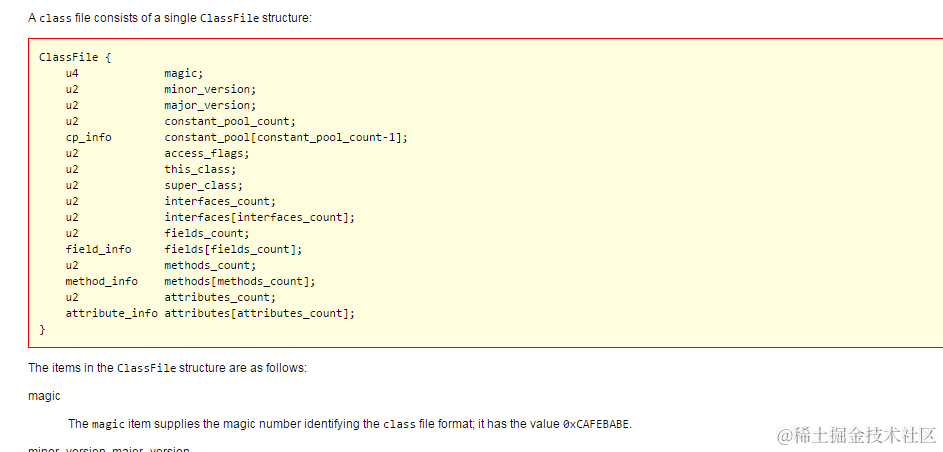Select the 'access_flags;' line
943x452 pixels.
[x=207, y=153]
